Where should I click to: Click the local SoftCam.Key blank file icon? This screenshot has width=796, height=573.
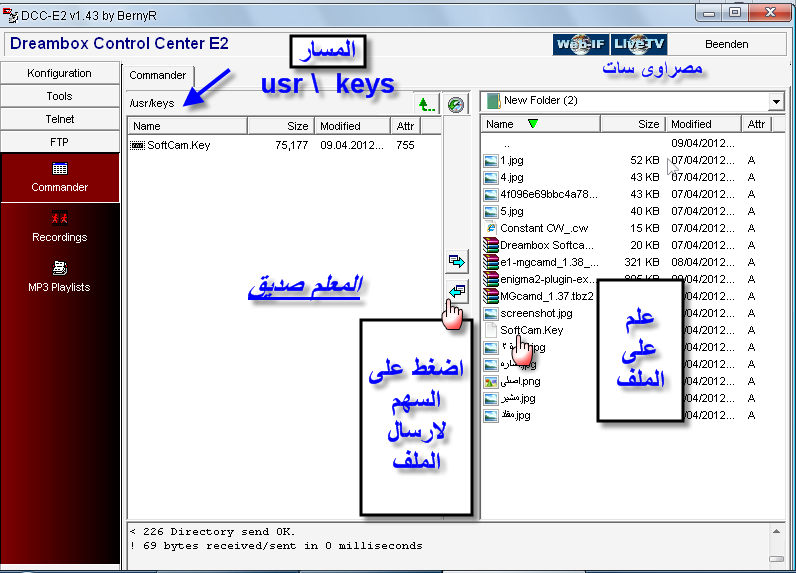(490, 330)
